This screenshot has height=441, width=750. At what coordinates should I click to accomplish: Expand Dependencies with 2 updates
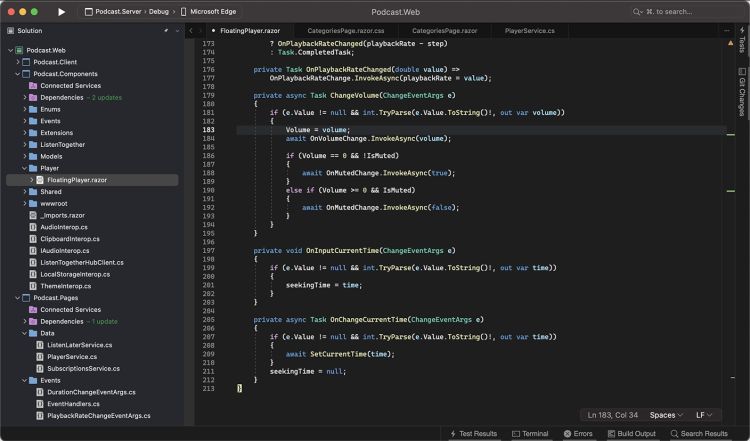(x=25, y=98)
